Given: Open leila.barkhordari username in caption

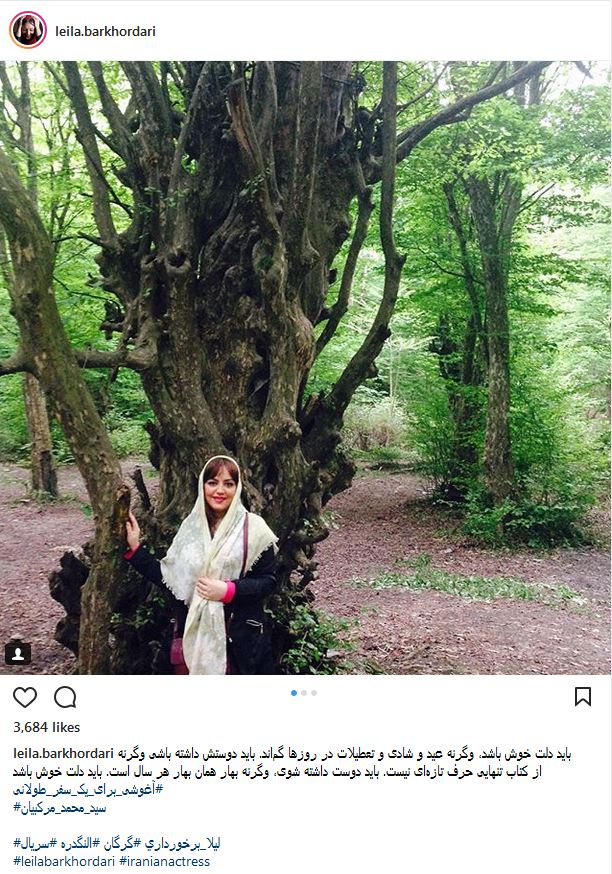Looking at the screenshot, I should [64, 754].
